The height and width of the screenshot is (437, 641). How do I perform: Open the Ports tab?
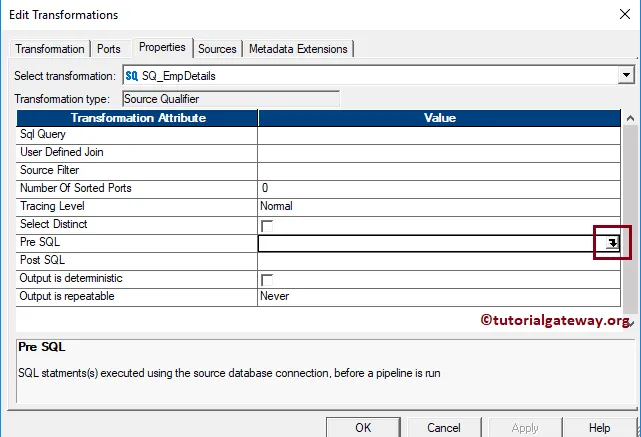point(109,49)
